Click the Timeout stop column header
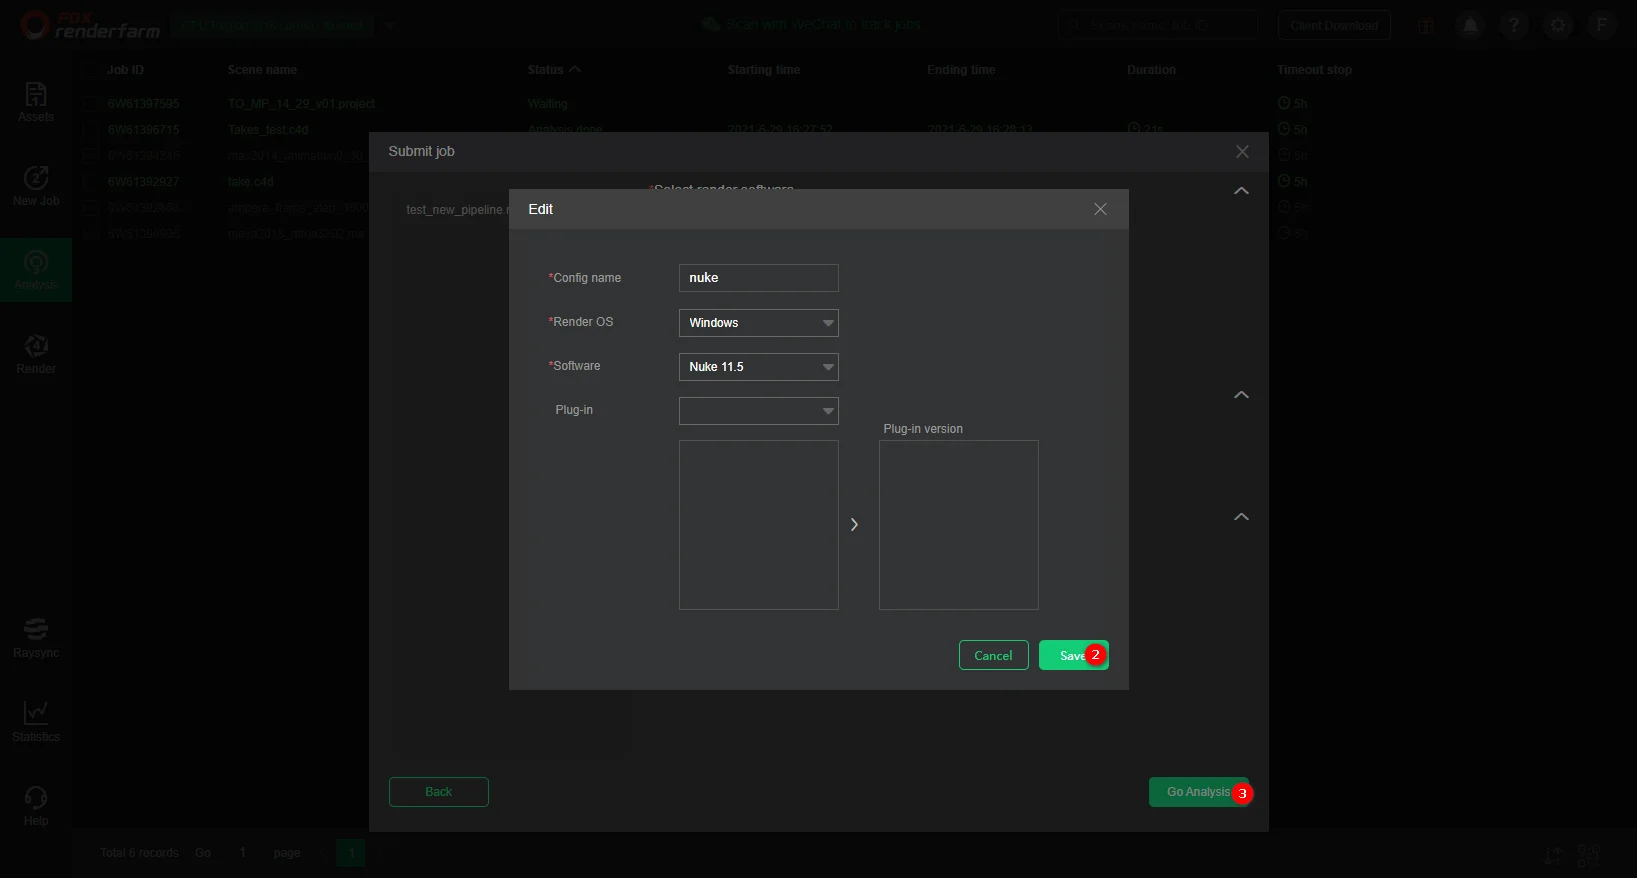Screen dimensions: 1637x878 click(1314, 70)
